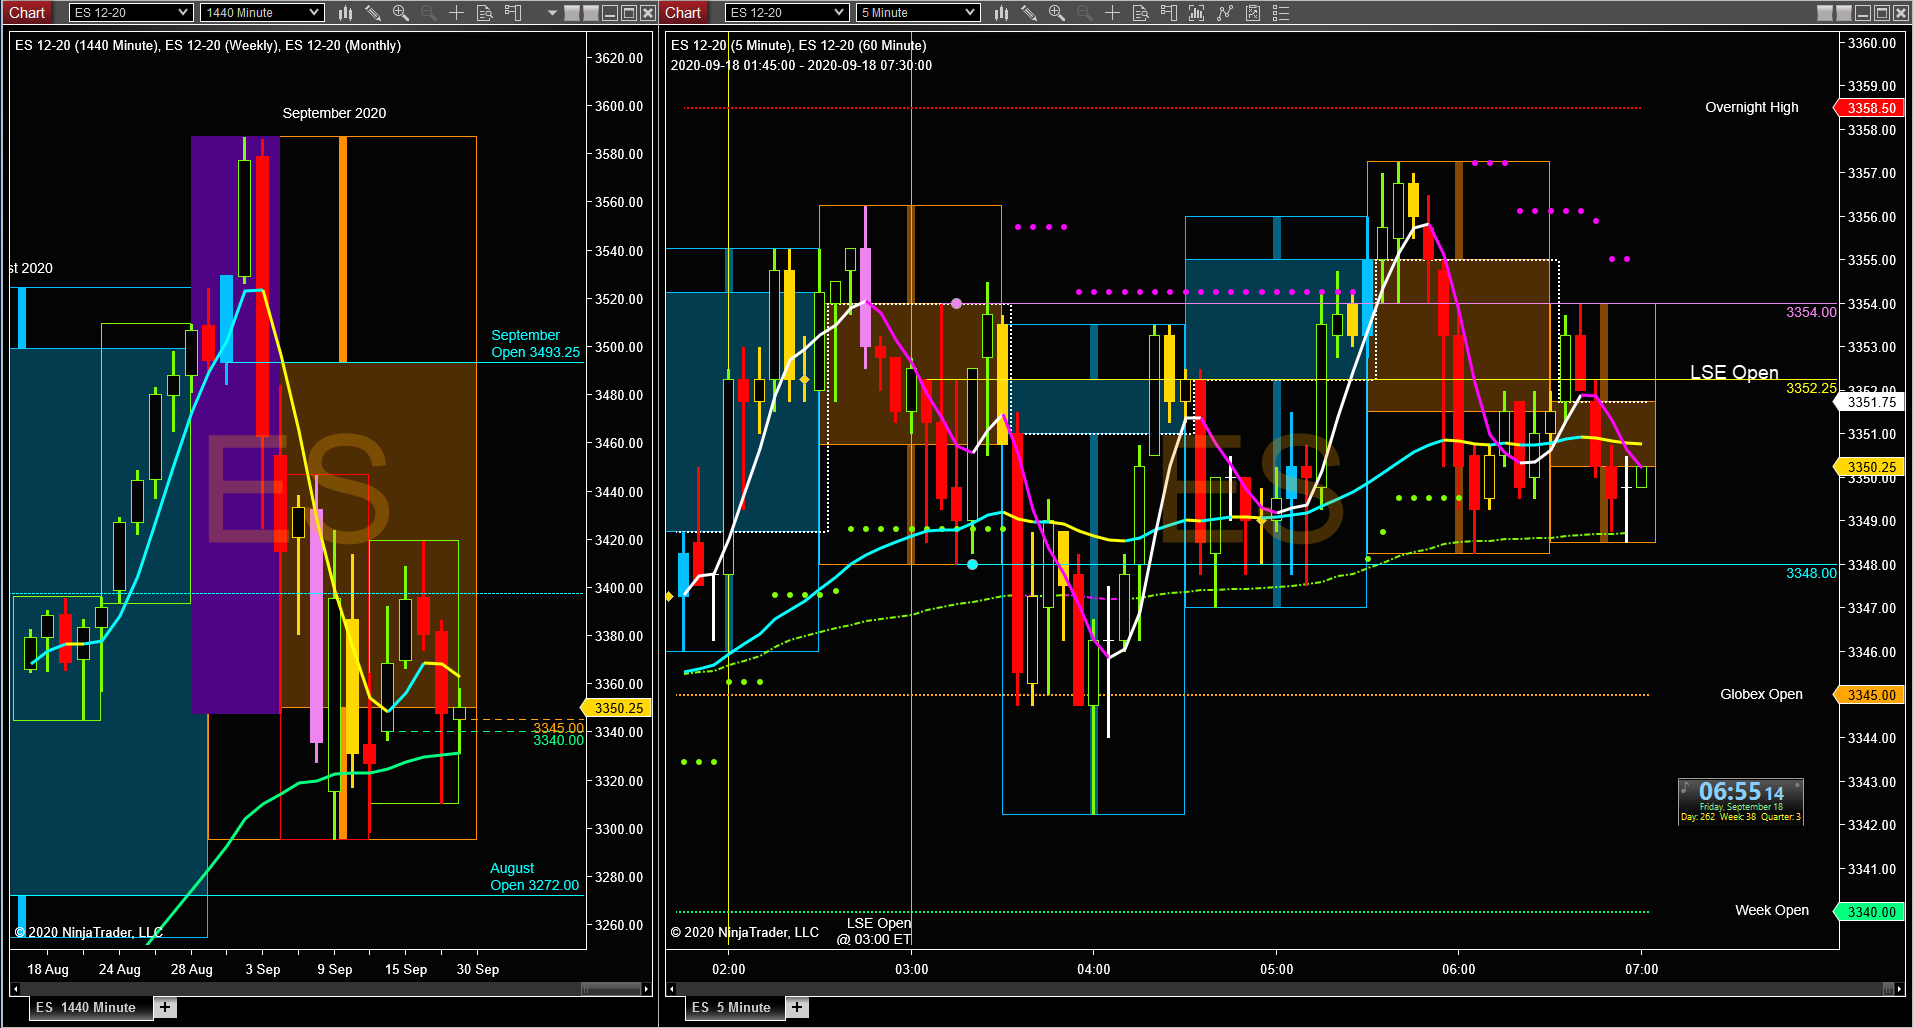
Task: Open instrument selector ES 12-20 on left chart
Action: click(130, 13)
